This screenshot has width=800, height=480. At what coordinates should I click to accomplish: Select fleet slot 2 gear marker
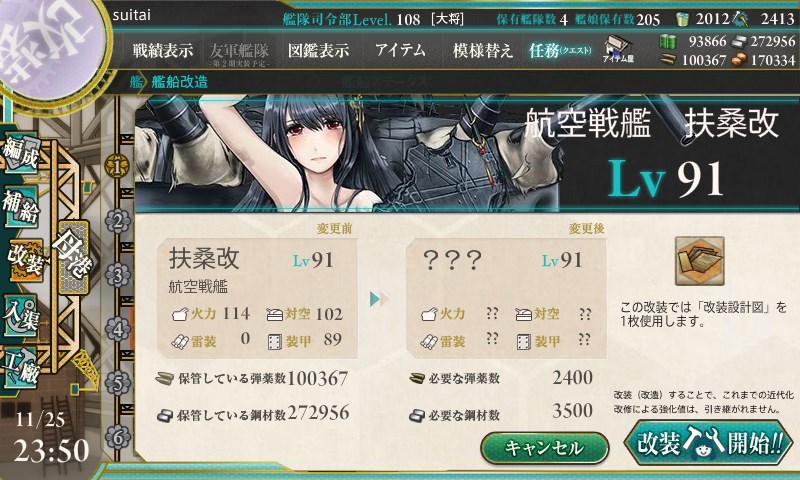[x=117, y=221]
